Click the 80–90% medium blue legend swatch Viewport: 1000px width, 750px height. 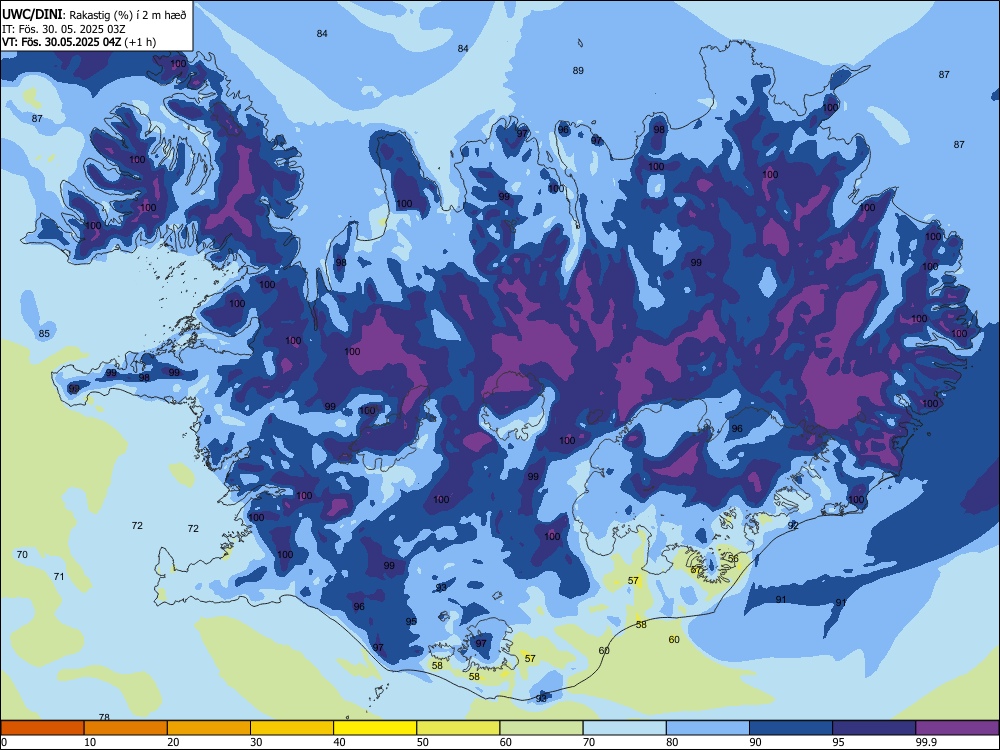(708, 728)
